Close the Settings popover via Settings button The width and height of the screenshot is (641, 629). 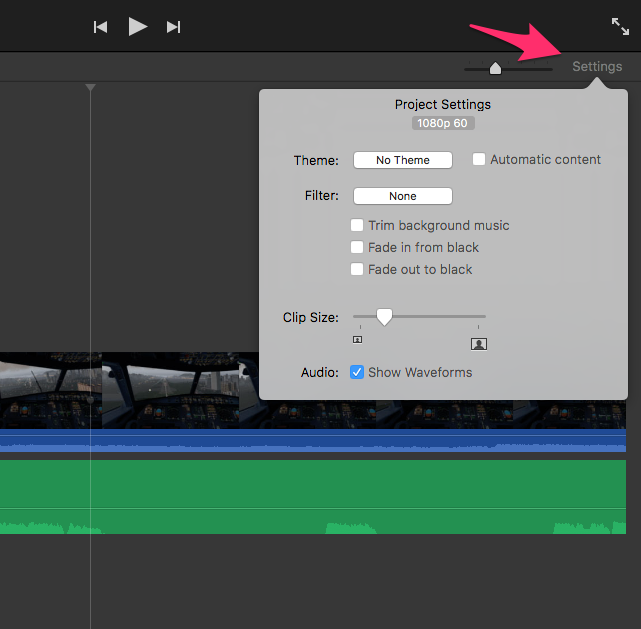tap(597, 66)
